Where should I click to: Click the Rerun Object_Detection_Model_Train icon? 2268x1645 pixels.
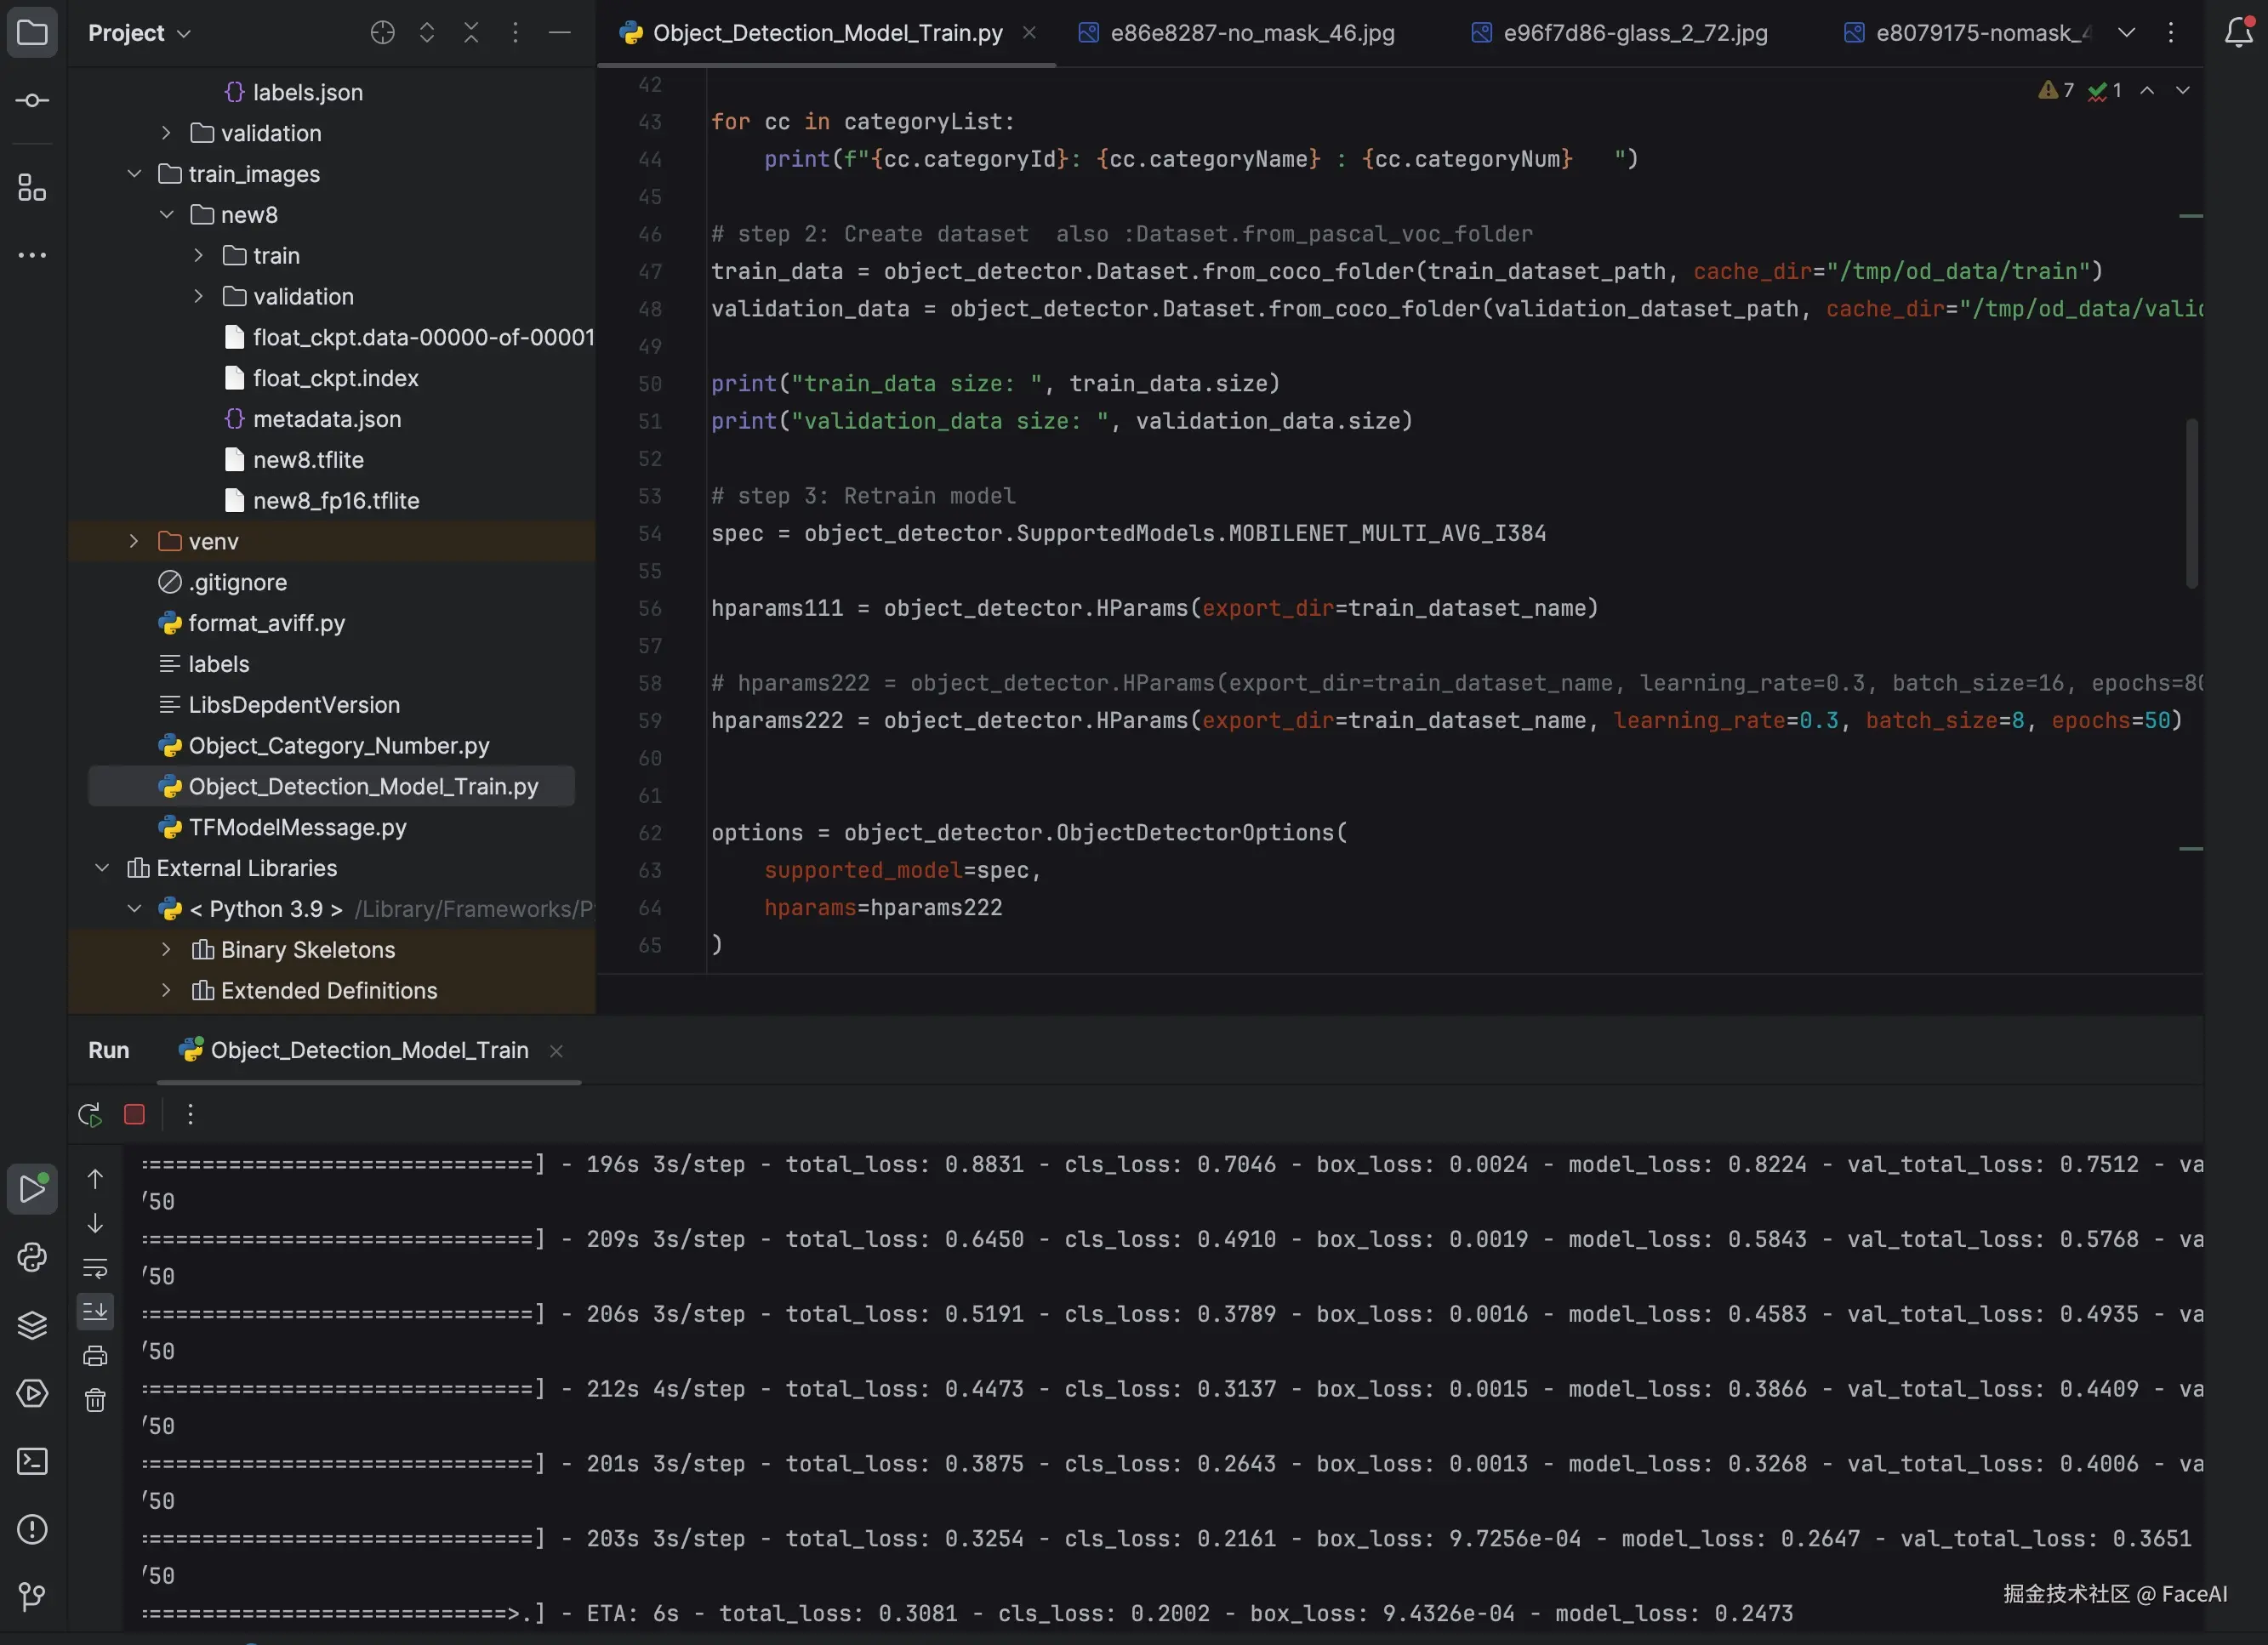tap(90, 1114)
